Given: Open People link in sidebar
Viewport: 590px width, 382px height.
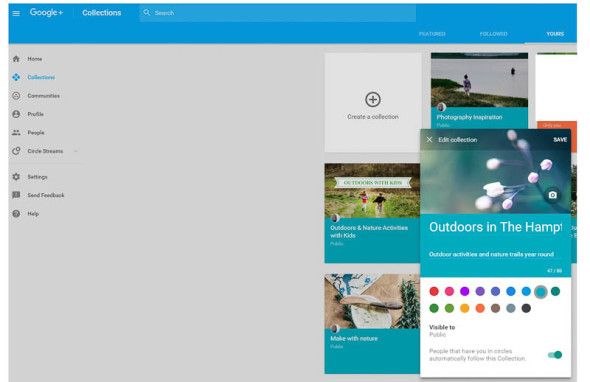Looking at the screenshot, I should click(x=36, y=132).
